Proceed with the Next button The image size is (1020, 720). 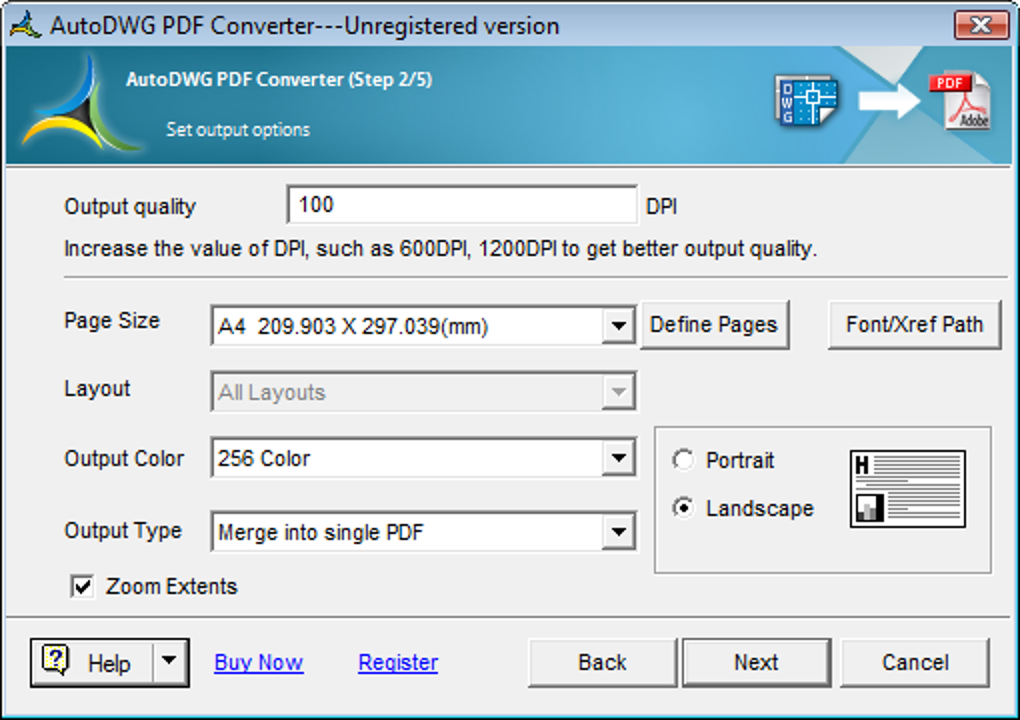[756, 662]
